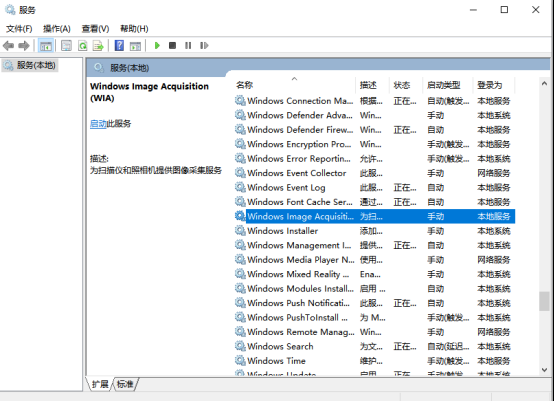Image resolution: width=554 pixels, height=401 pixels.
Task: Toggle the Show/Hide Console Tree icon
Action: [46, 46]
